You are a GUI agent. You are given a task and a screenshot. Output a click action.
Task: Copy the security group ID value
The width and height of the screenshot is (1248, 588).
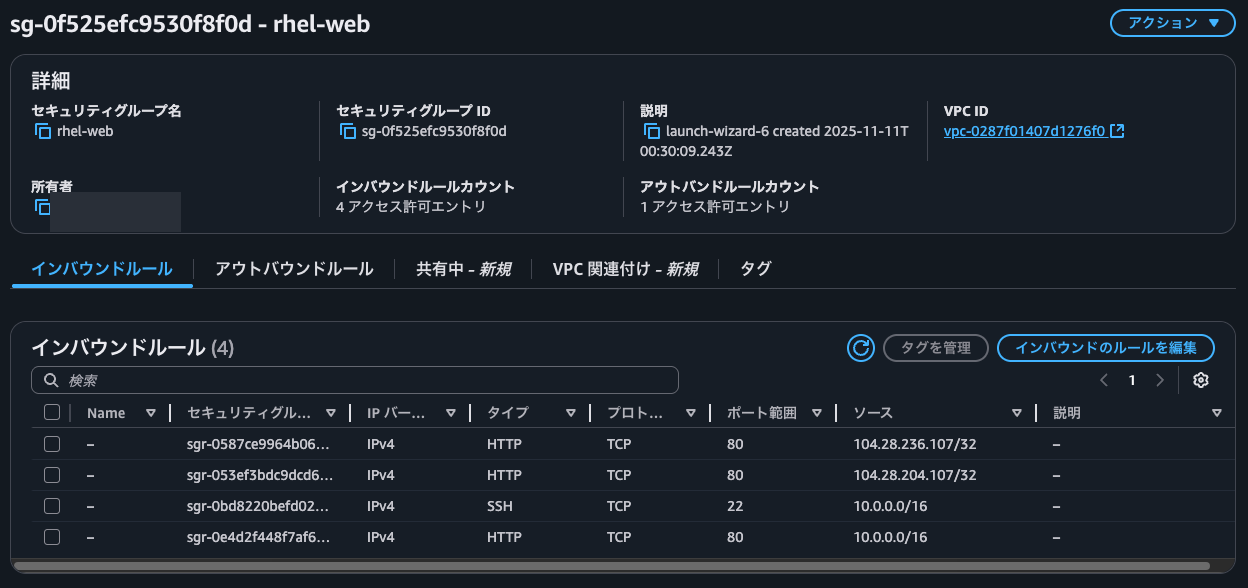(x=347, y=131)
